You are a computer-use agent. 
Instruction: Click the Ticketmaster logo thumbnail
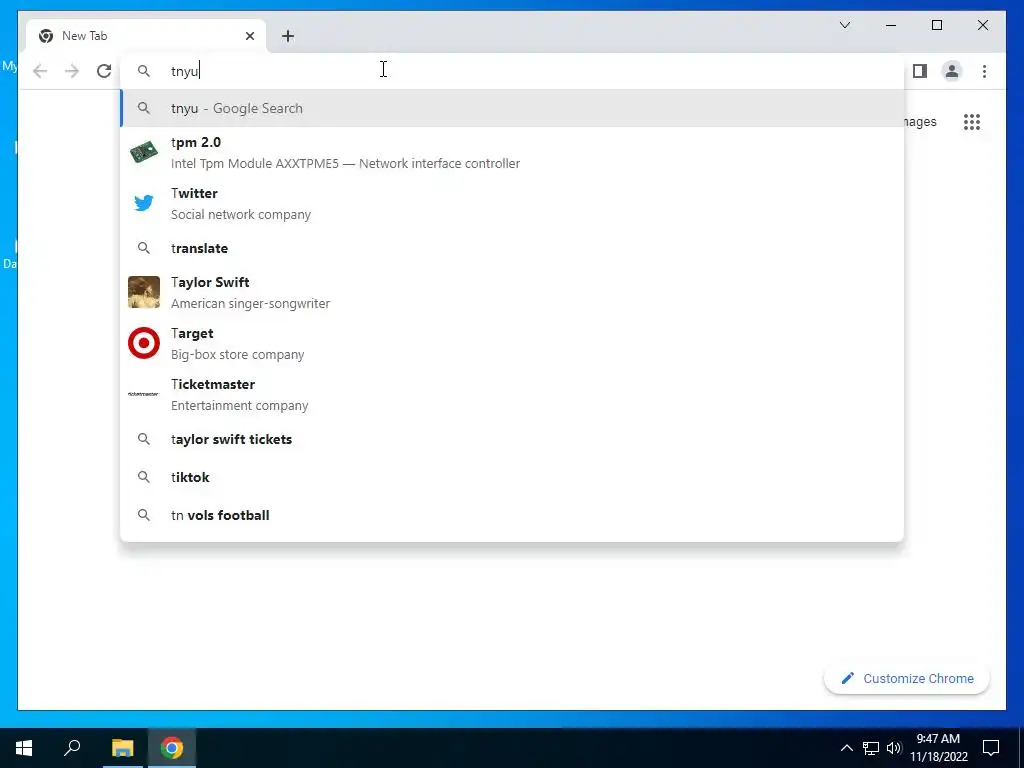click(x=144, y=394)
